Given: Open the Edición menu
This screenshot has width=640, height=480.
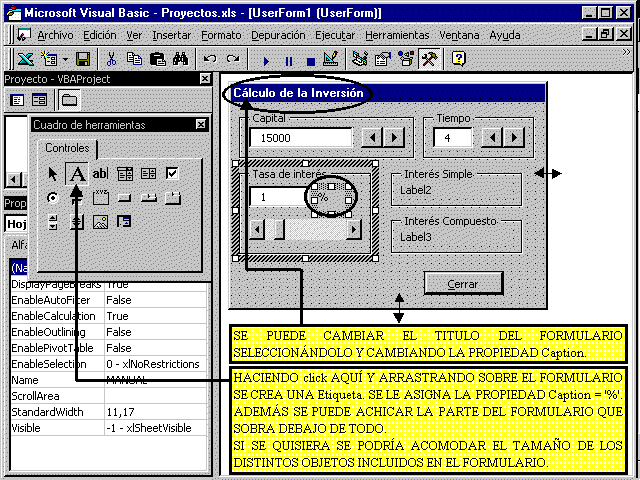Looking at the screenshot, I should tap(100, 36).
